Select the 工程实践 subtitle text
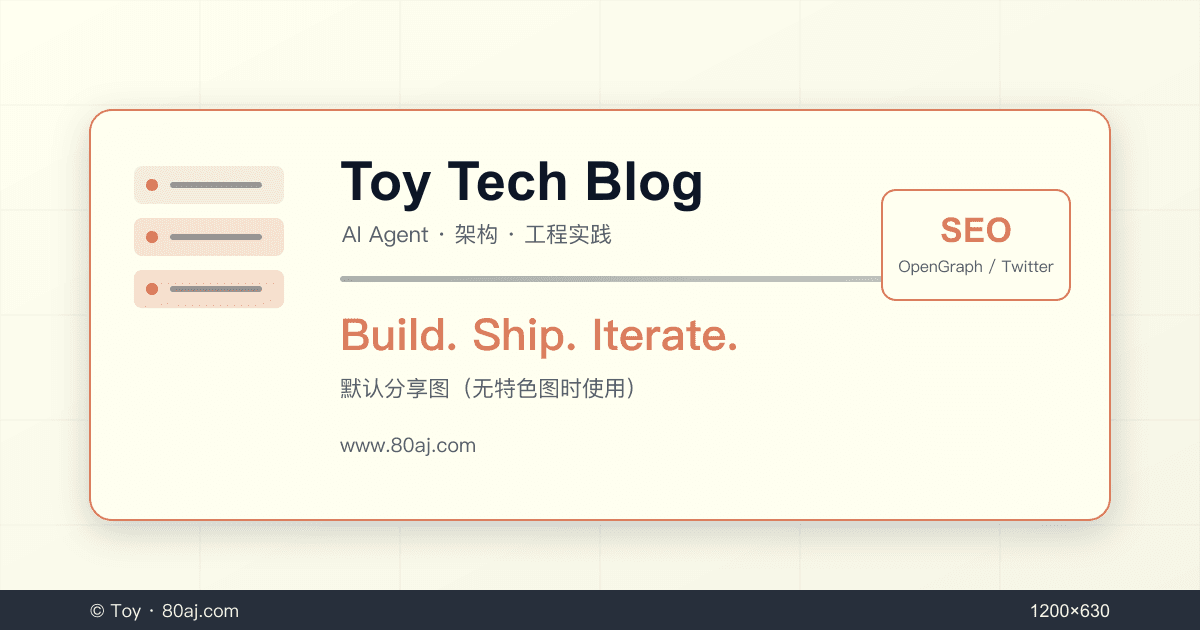Viewport: 1200px width, 630px height. click(x=567, y=236)
